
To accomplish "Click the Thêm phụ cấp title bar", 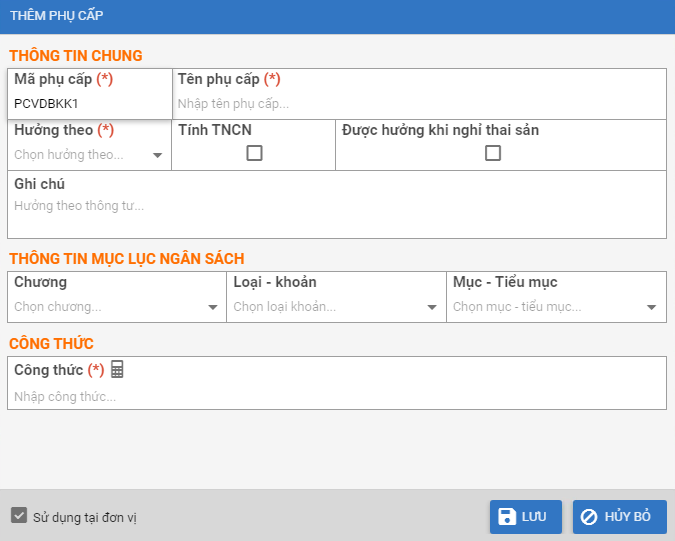I will tap(337, 16).
